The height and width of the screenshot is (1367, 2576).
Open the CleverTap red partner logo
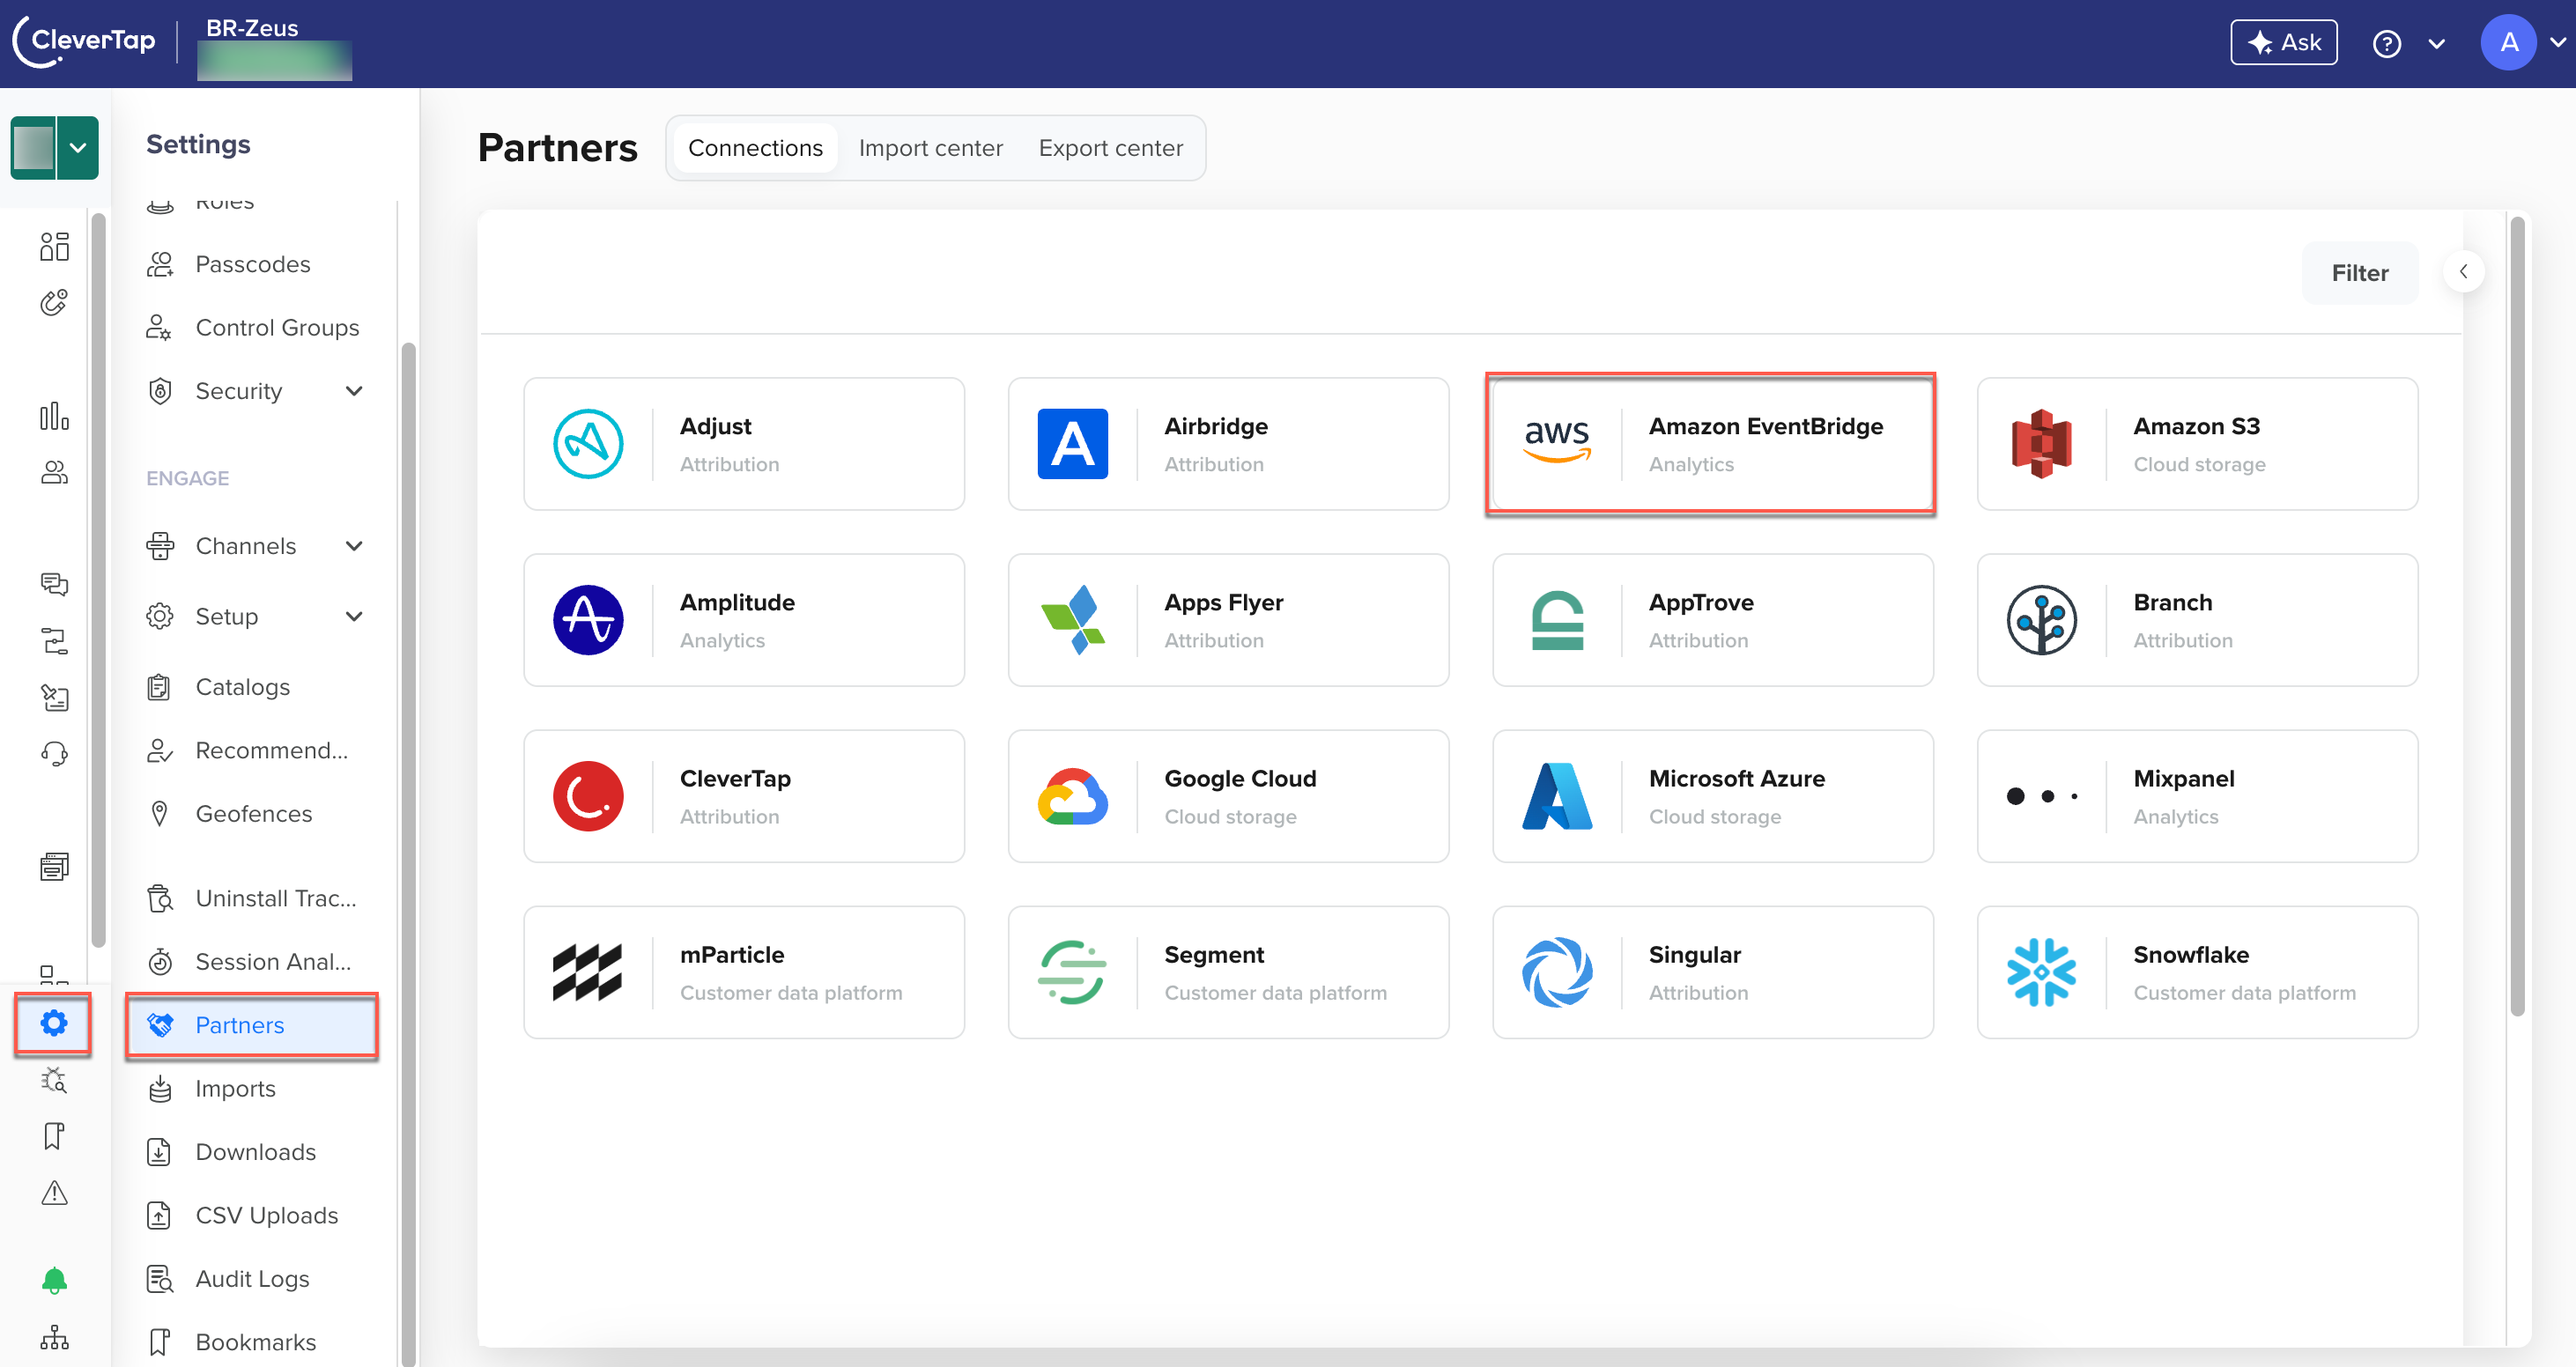point(588,796)
